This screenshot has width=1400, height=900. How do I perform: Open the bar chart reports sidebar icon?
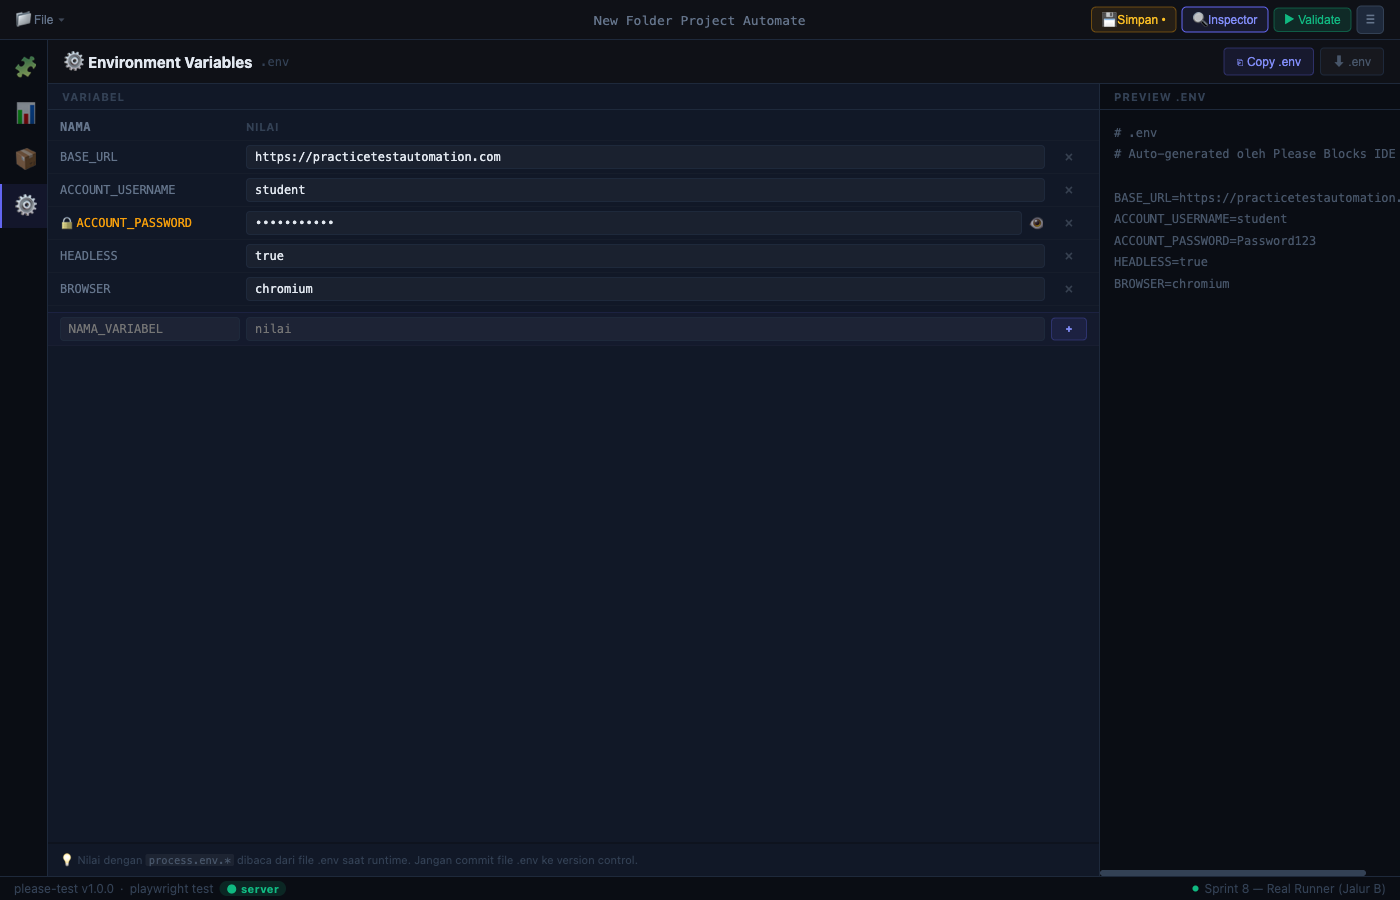tap(25, 113)
